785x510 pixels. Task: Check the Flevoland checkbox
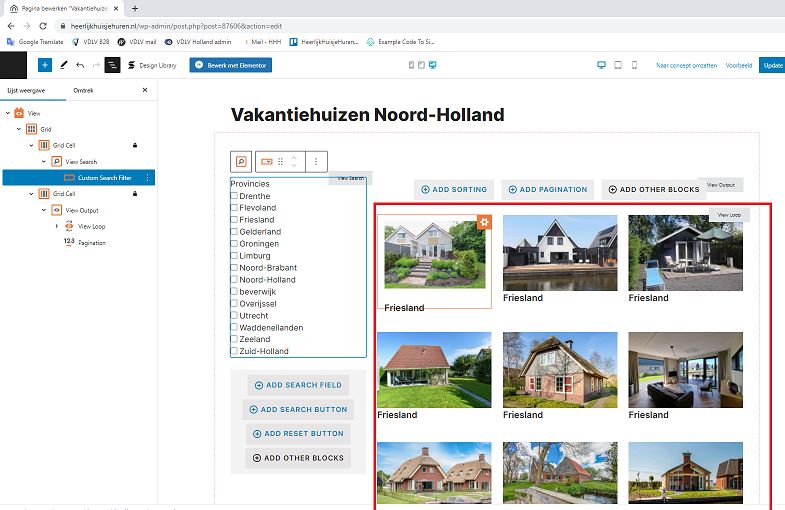[234, 208]
